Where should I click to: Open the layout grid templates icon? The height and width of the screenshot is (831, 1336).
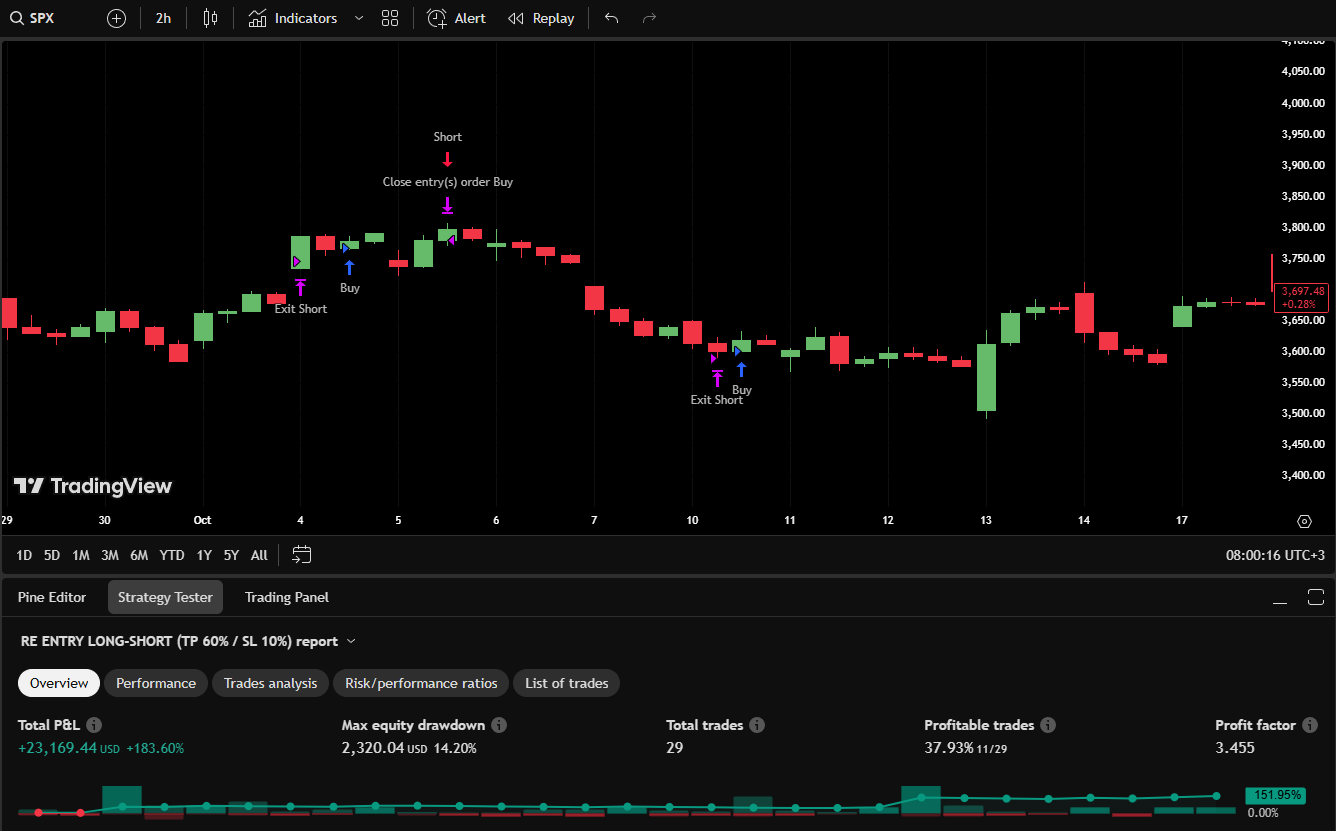coord(390,18)
